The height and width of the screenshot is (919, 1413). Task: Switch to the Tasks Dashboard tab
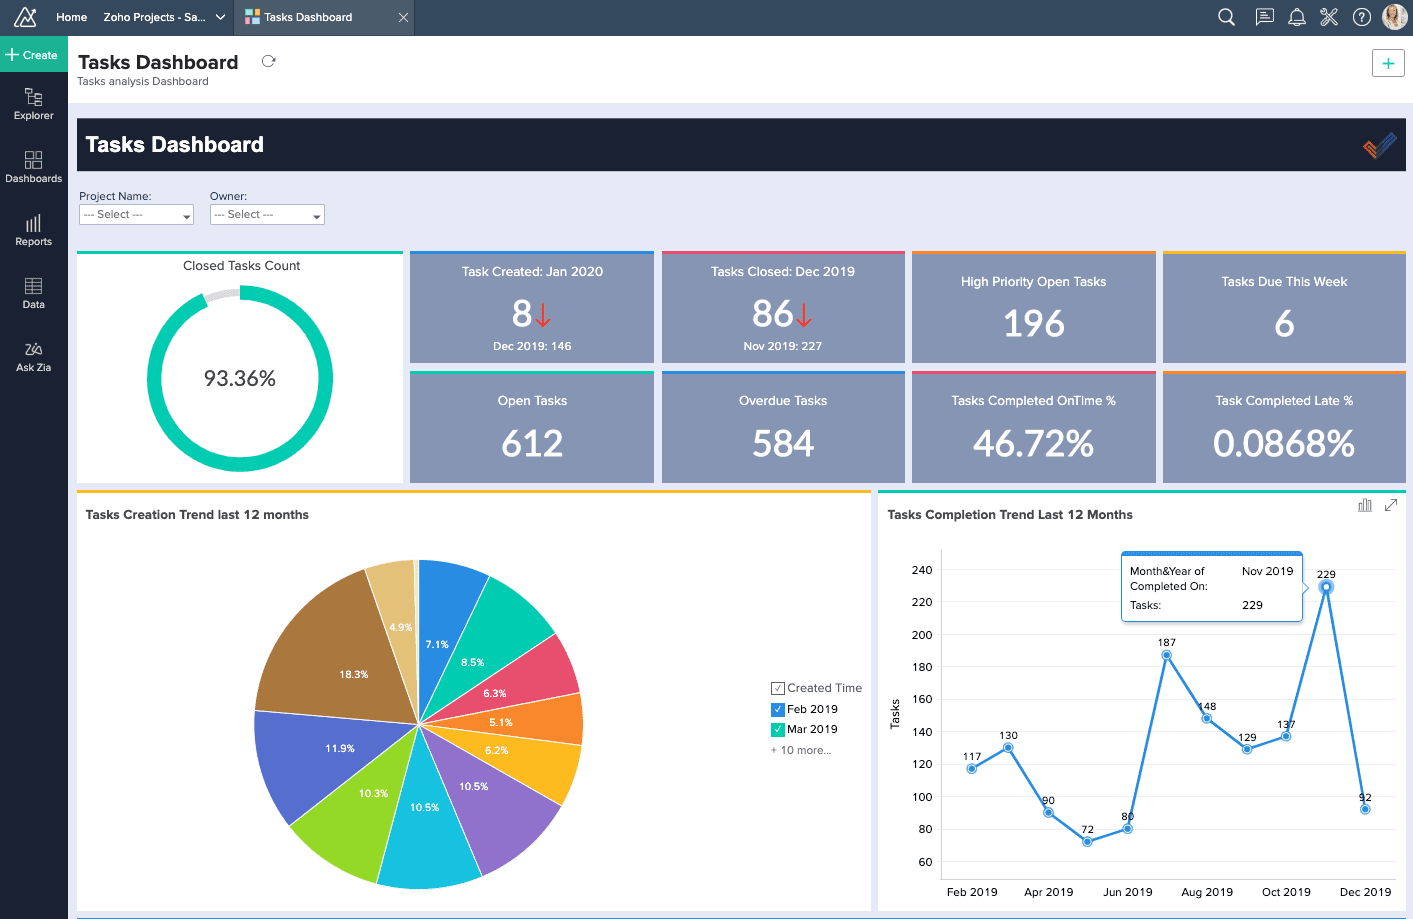[308, 17]
